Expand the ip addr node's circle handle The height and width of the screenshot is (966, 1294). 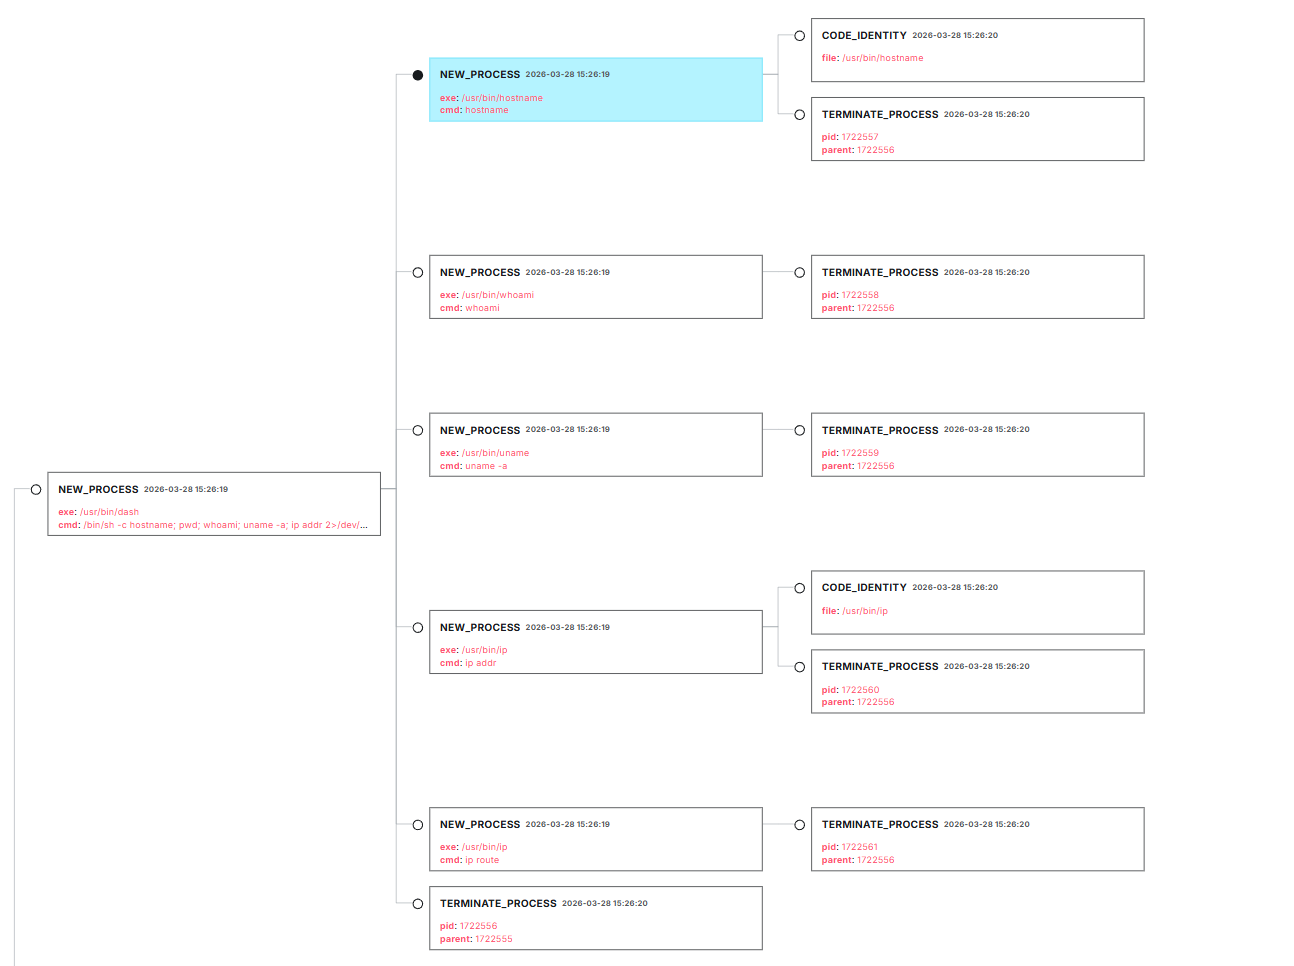tap(417, 627)
